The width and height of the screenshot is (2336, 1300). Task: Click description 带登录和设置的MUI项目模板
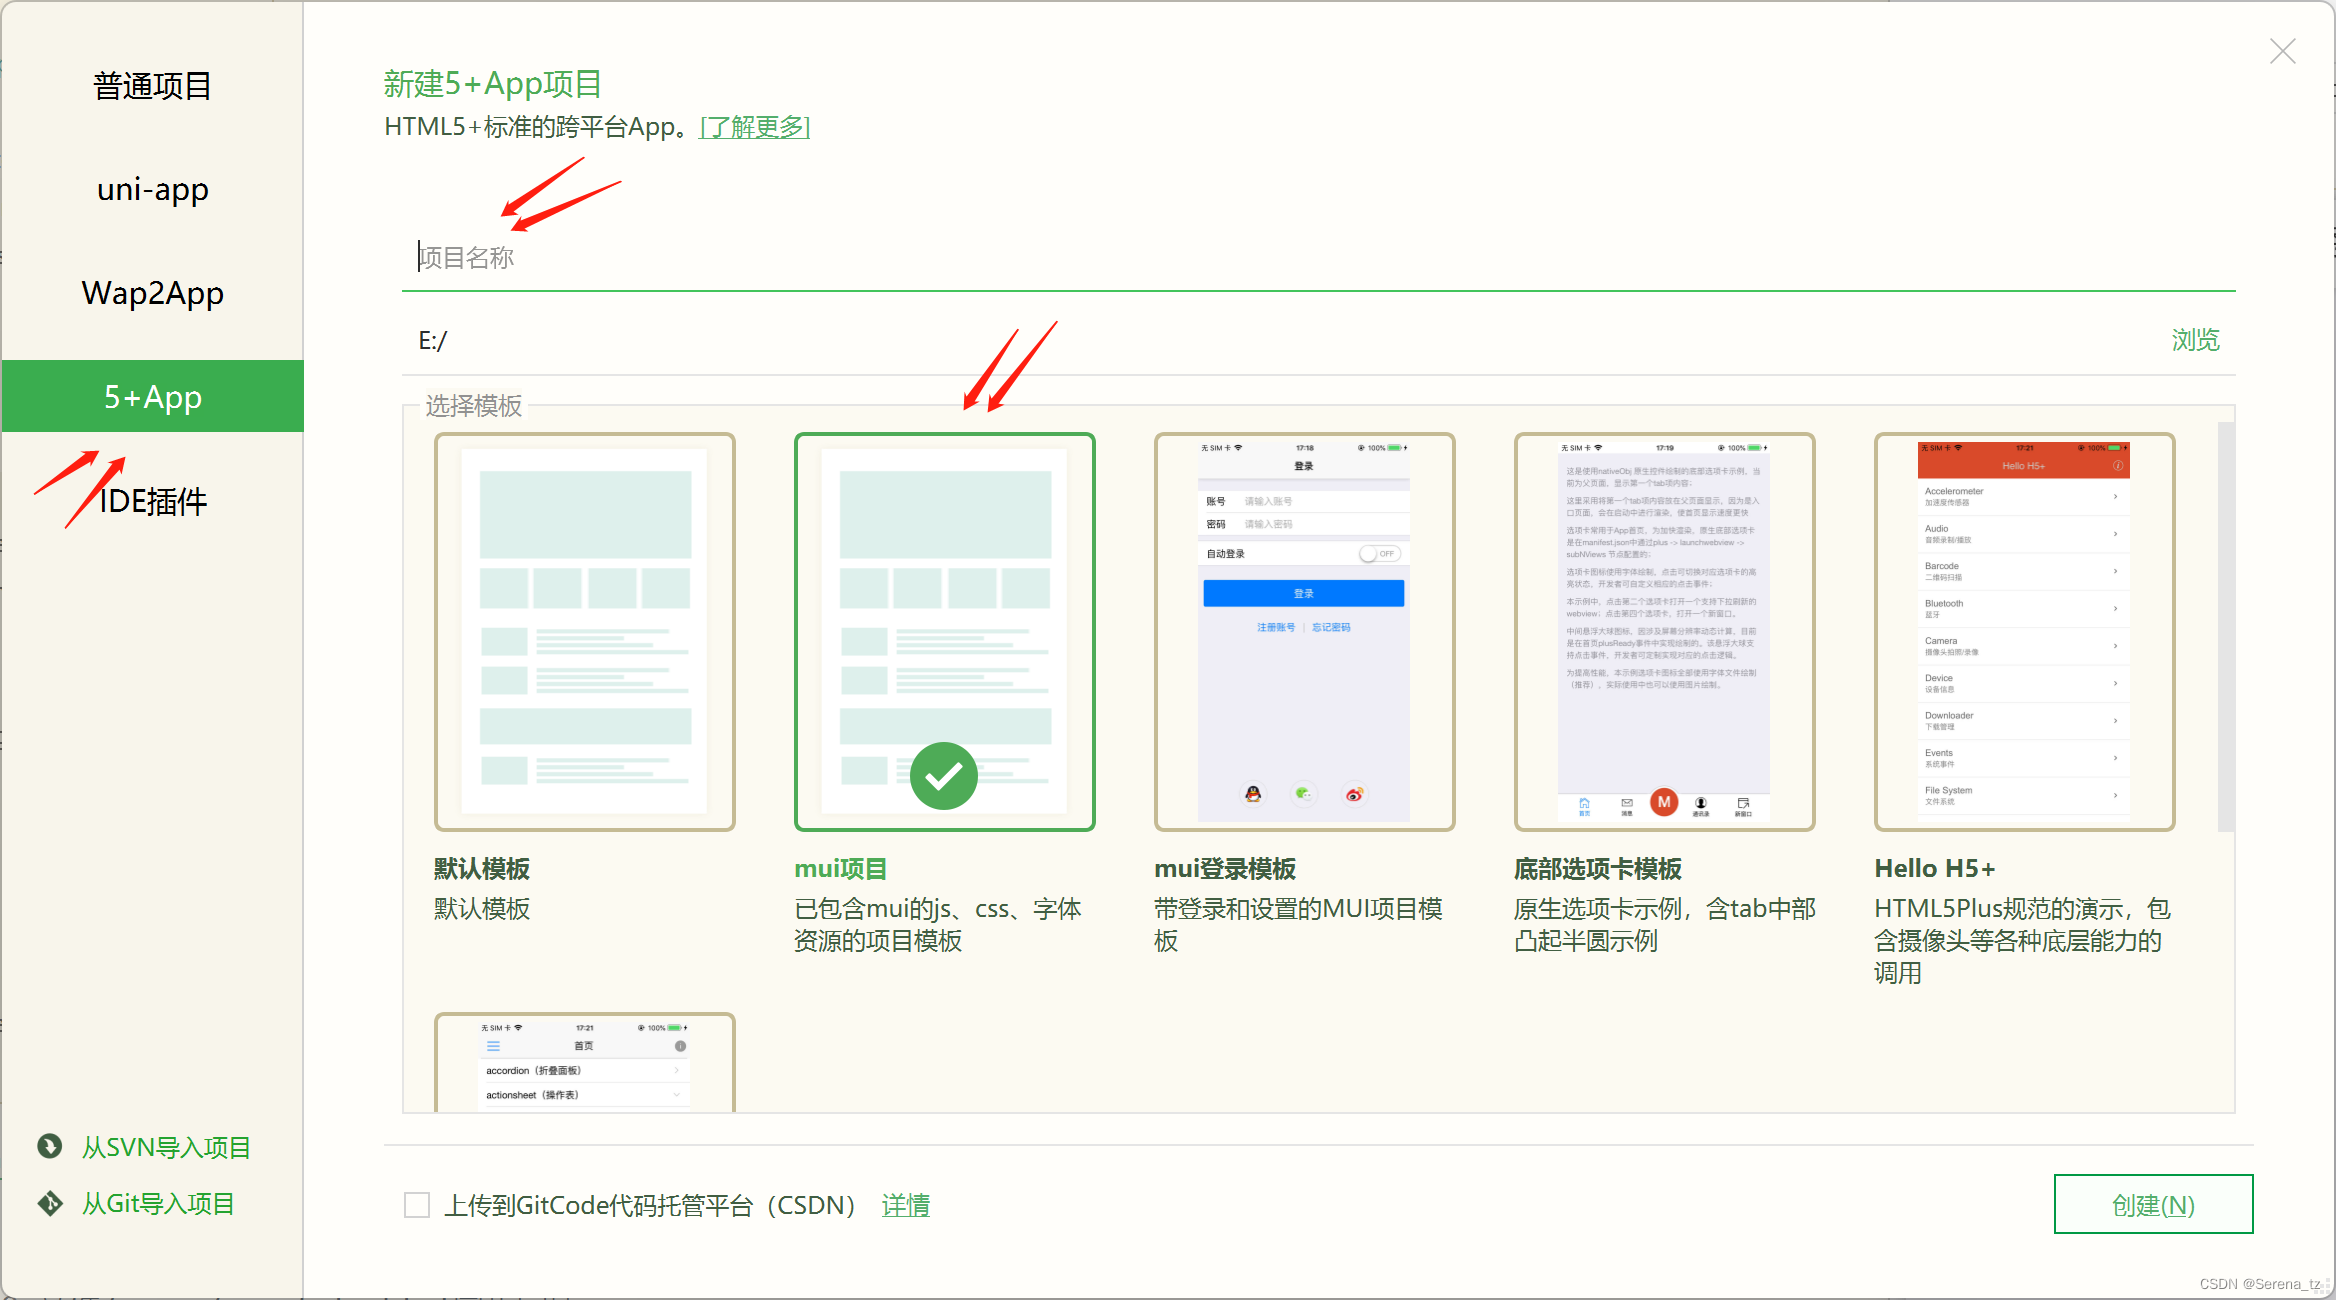click(x=1298, y=925)
